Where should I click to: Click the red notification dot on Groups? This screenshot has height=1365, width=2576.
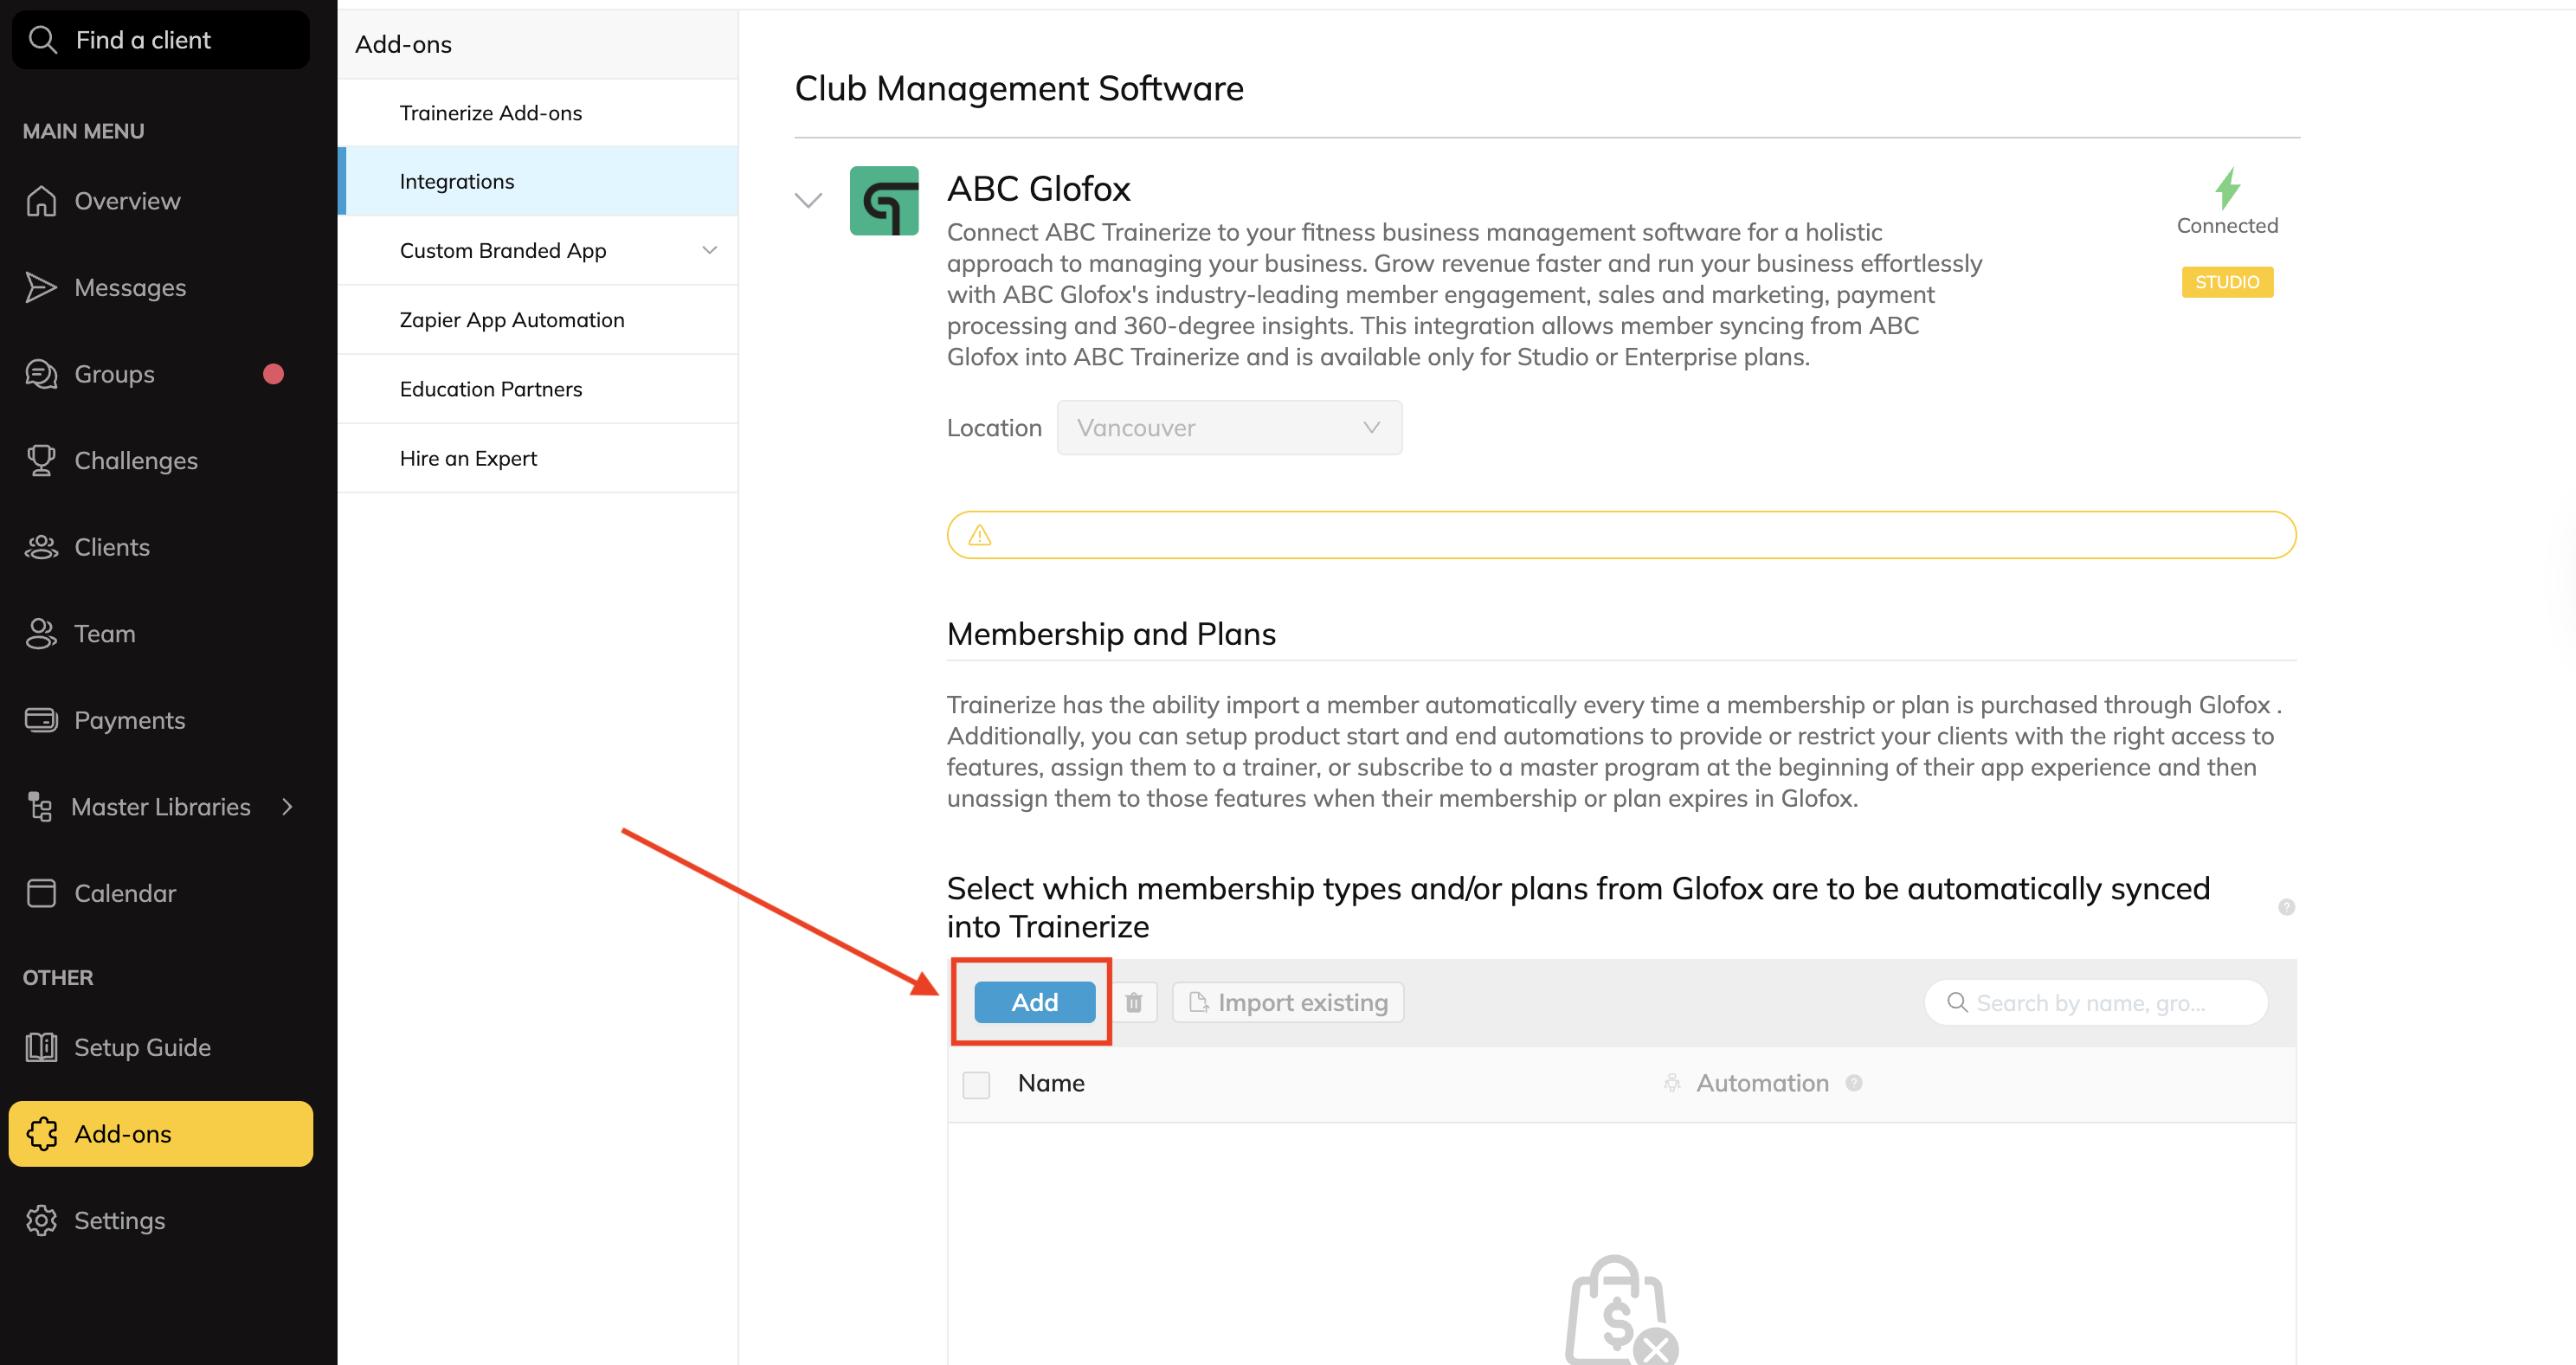pos(273,374)
